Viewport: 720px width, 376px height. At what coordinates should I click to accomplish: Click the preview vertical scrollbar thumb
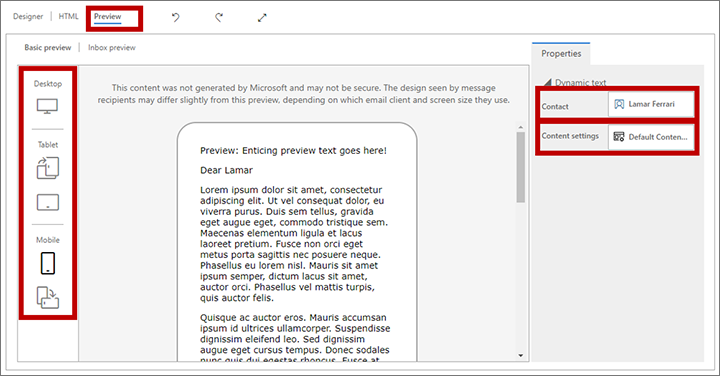tap(521, 167)
